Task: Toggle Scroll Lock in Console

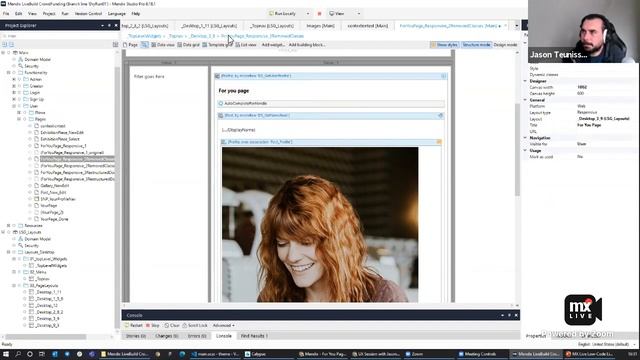Action: (195, 326)
